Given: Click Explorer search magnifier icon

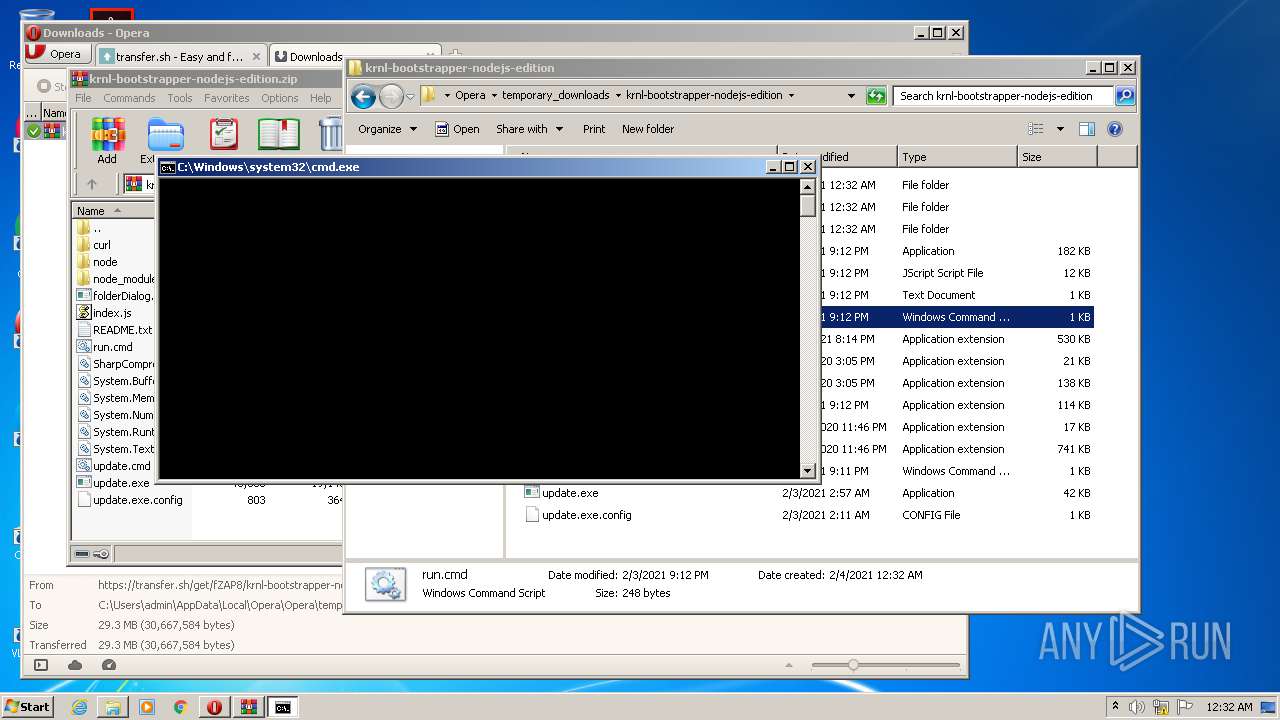Looking at the screenshot, I should 1125,96.
